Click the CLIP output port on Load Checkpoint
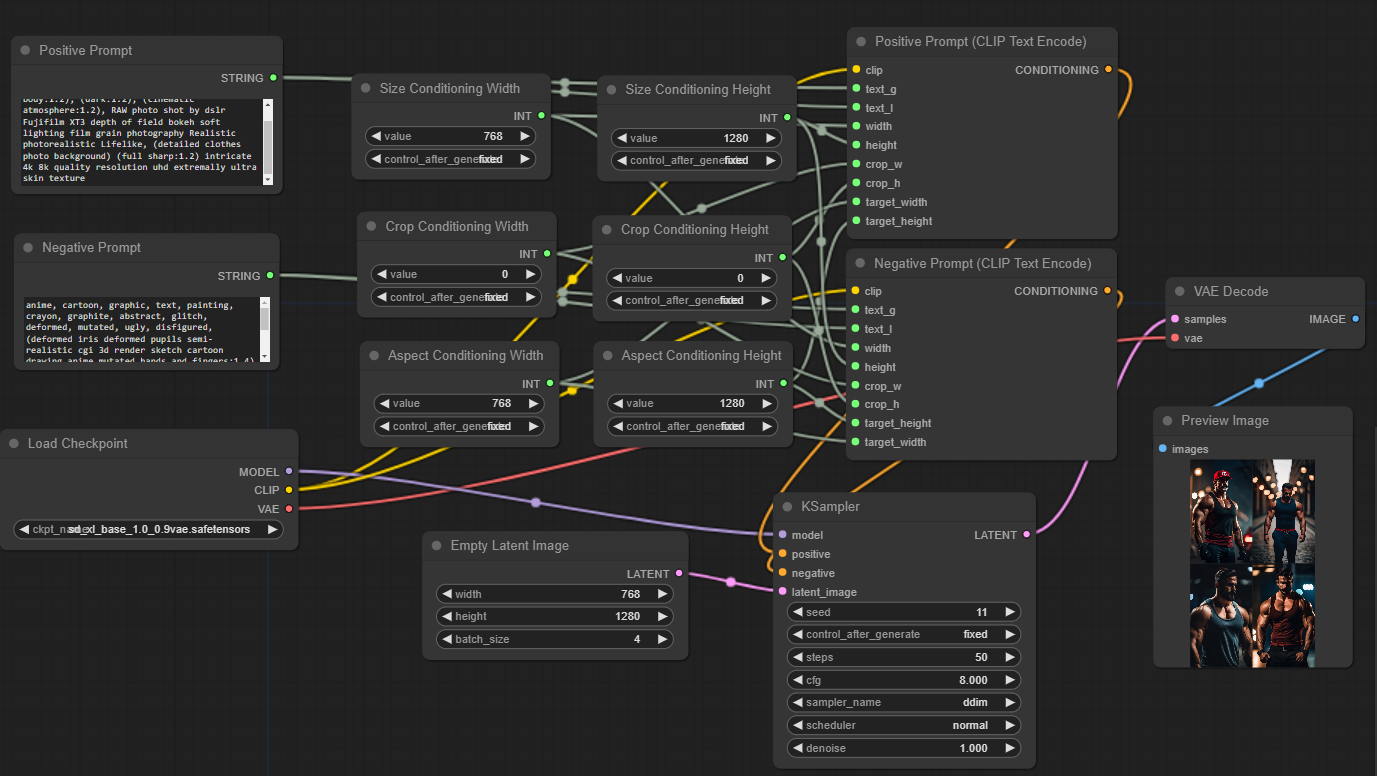The image size is (1377, 776). pos(288,490)
